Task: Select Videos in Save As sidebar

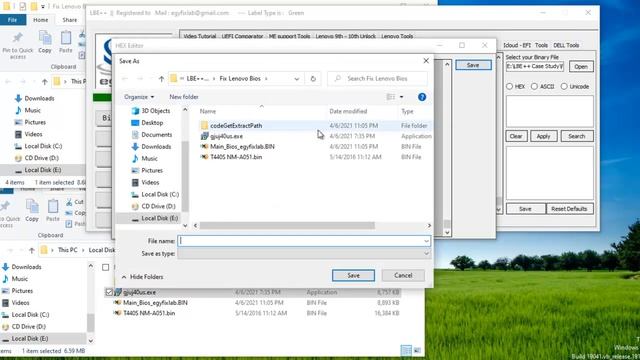Action: point(146,182)
